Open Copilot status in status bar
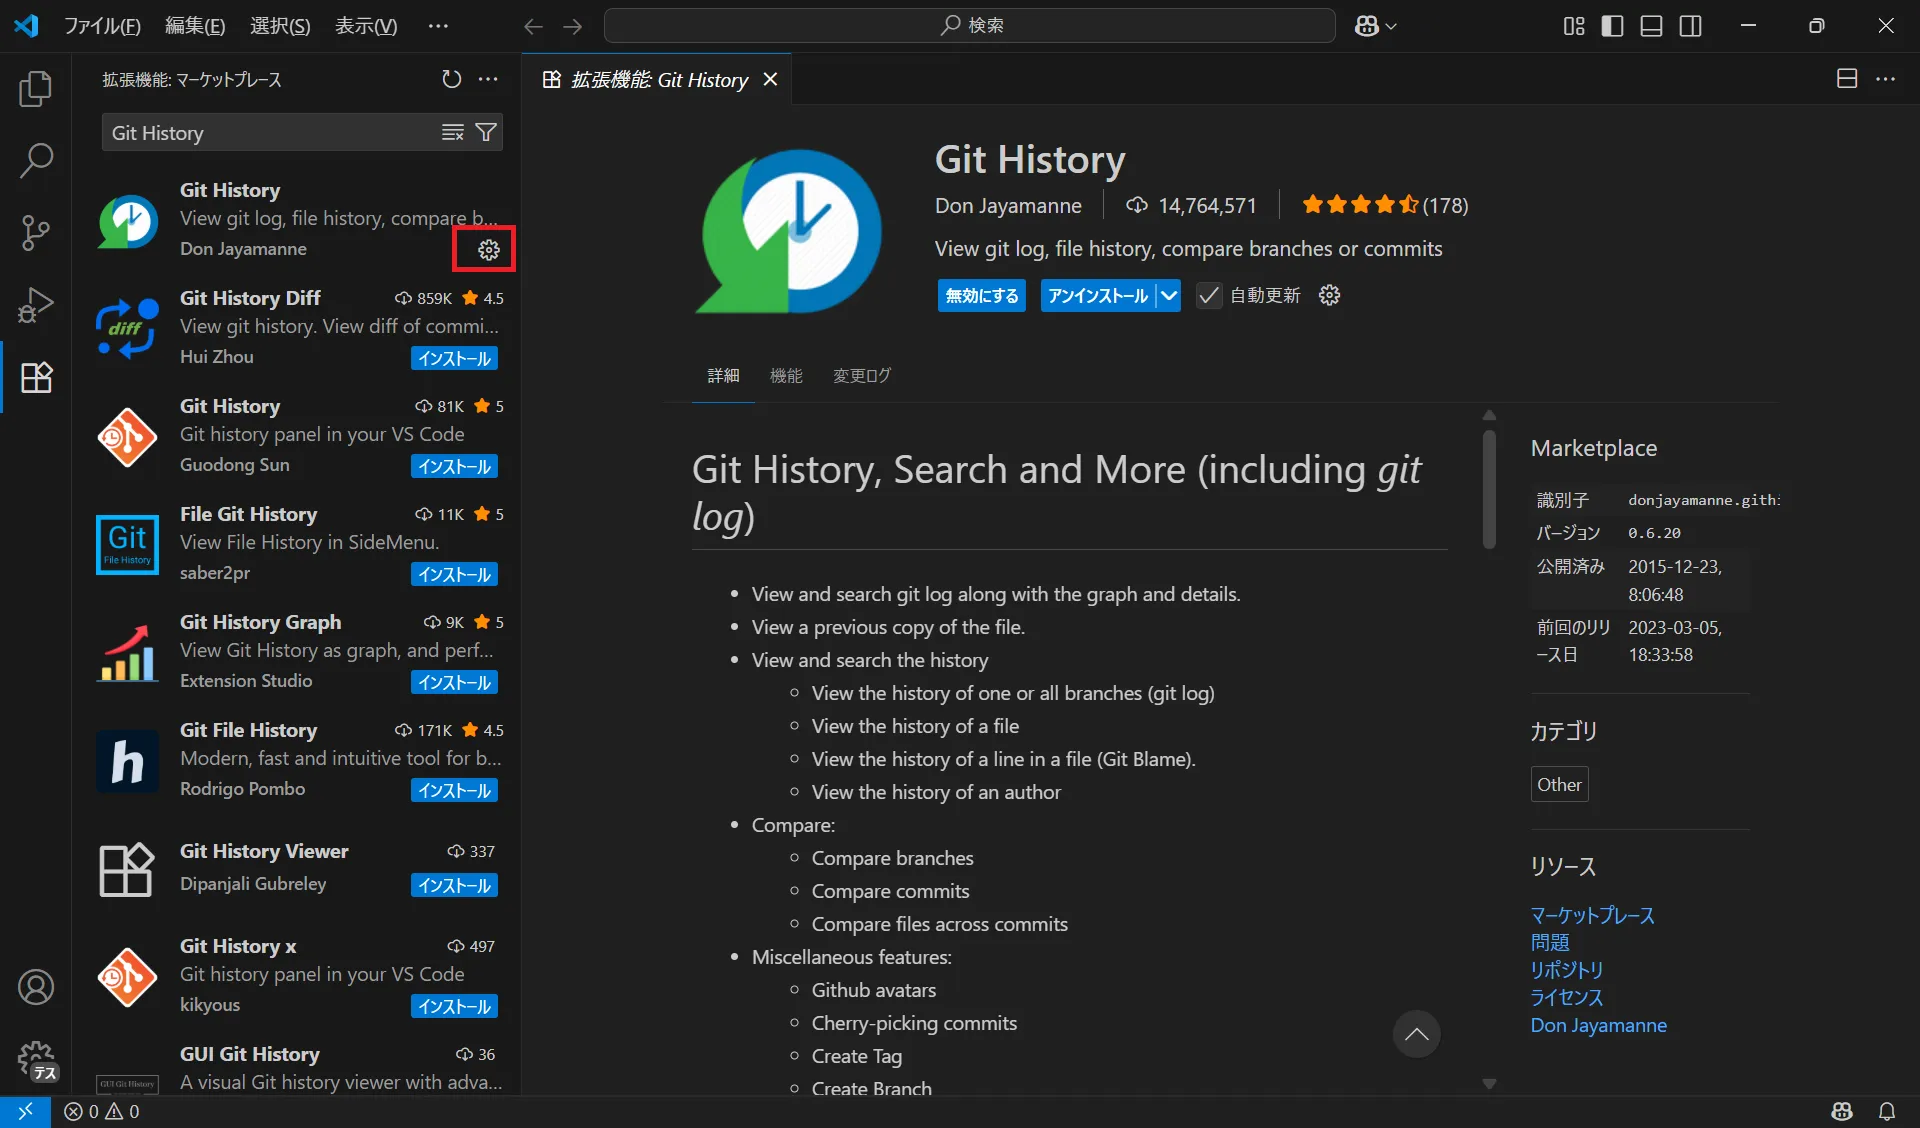 click(x=1842, y=1111)
